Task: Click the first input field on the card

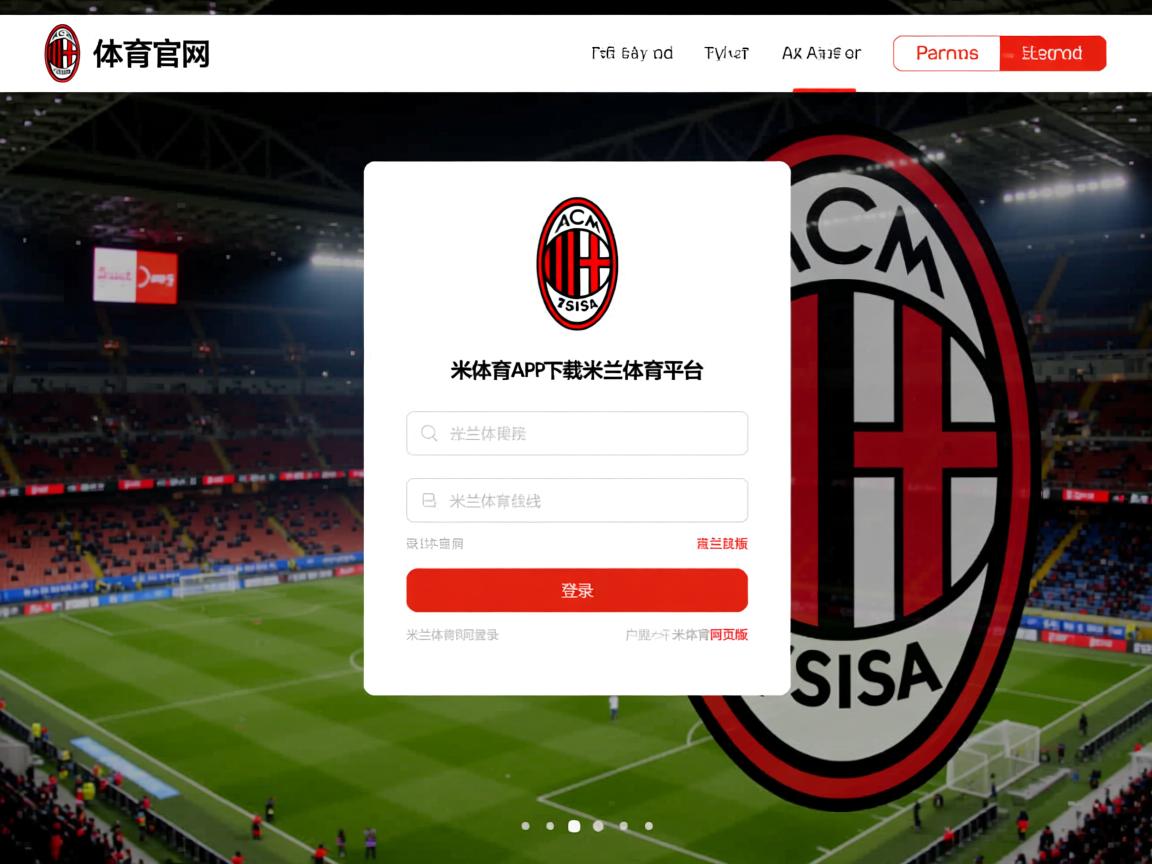Action: pyautogui.click(x=577, y=433)
